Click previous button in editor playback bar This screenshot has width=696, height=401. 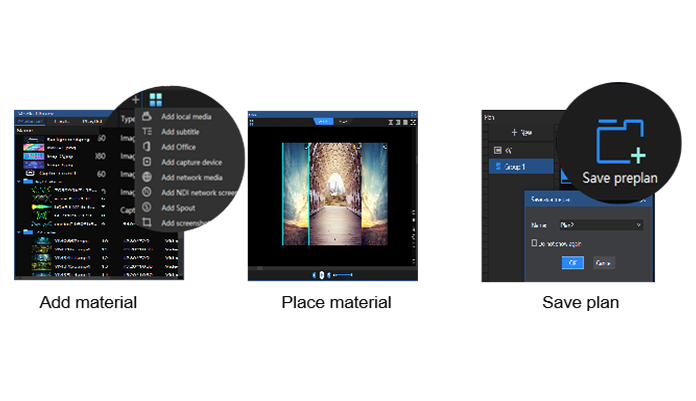click(x=314, y=275)
